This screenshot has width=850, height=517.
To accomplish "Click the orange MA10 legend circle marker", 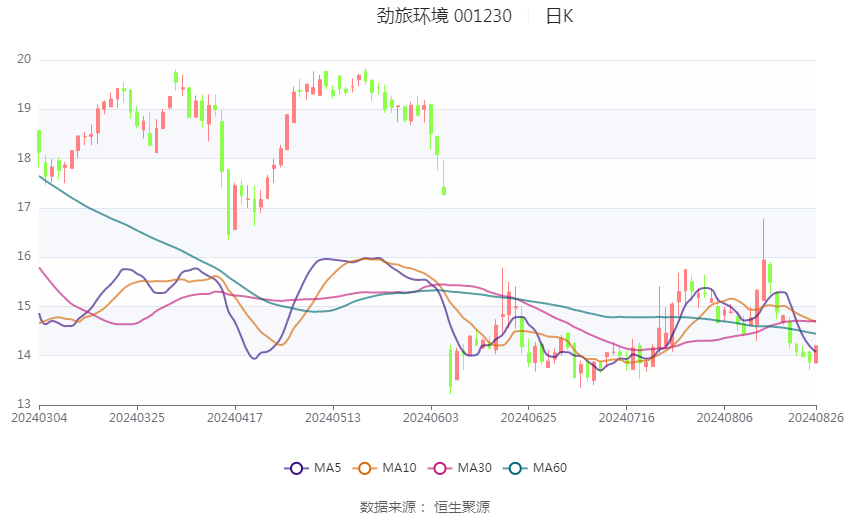I will pos(364,468).
